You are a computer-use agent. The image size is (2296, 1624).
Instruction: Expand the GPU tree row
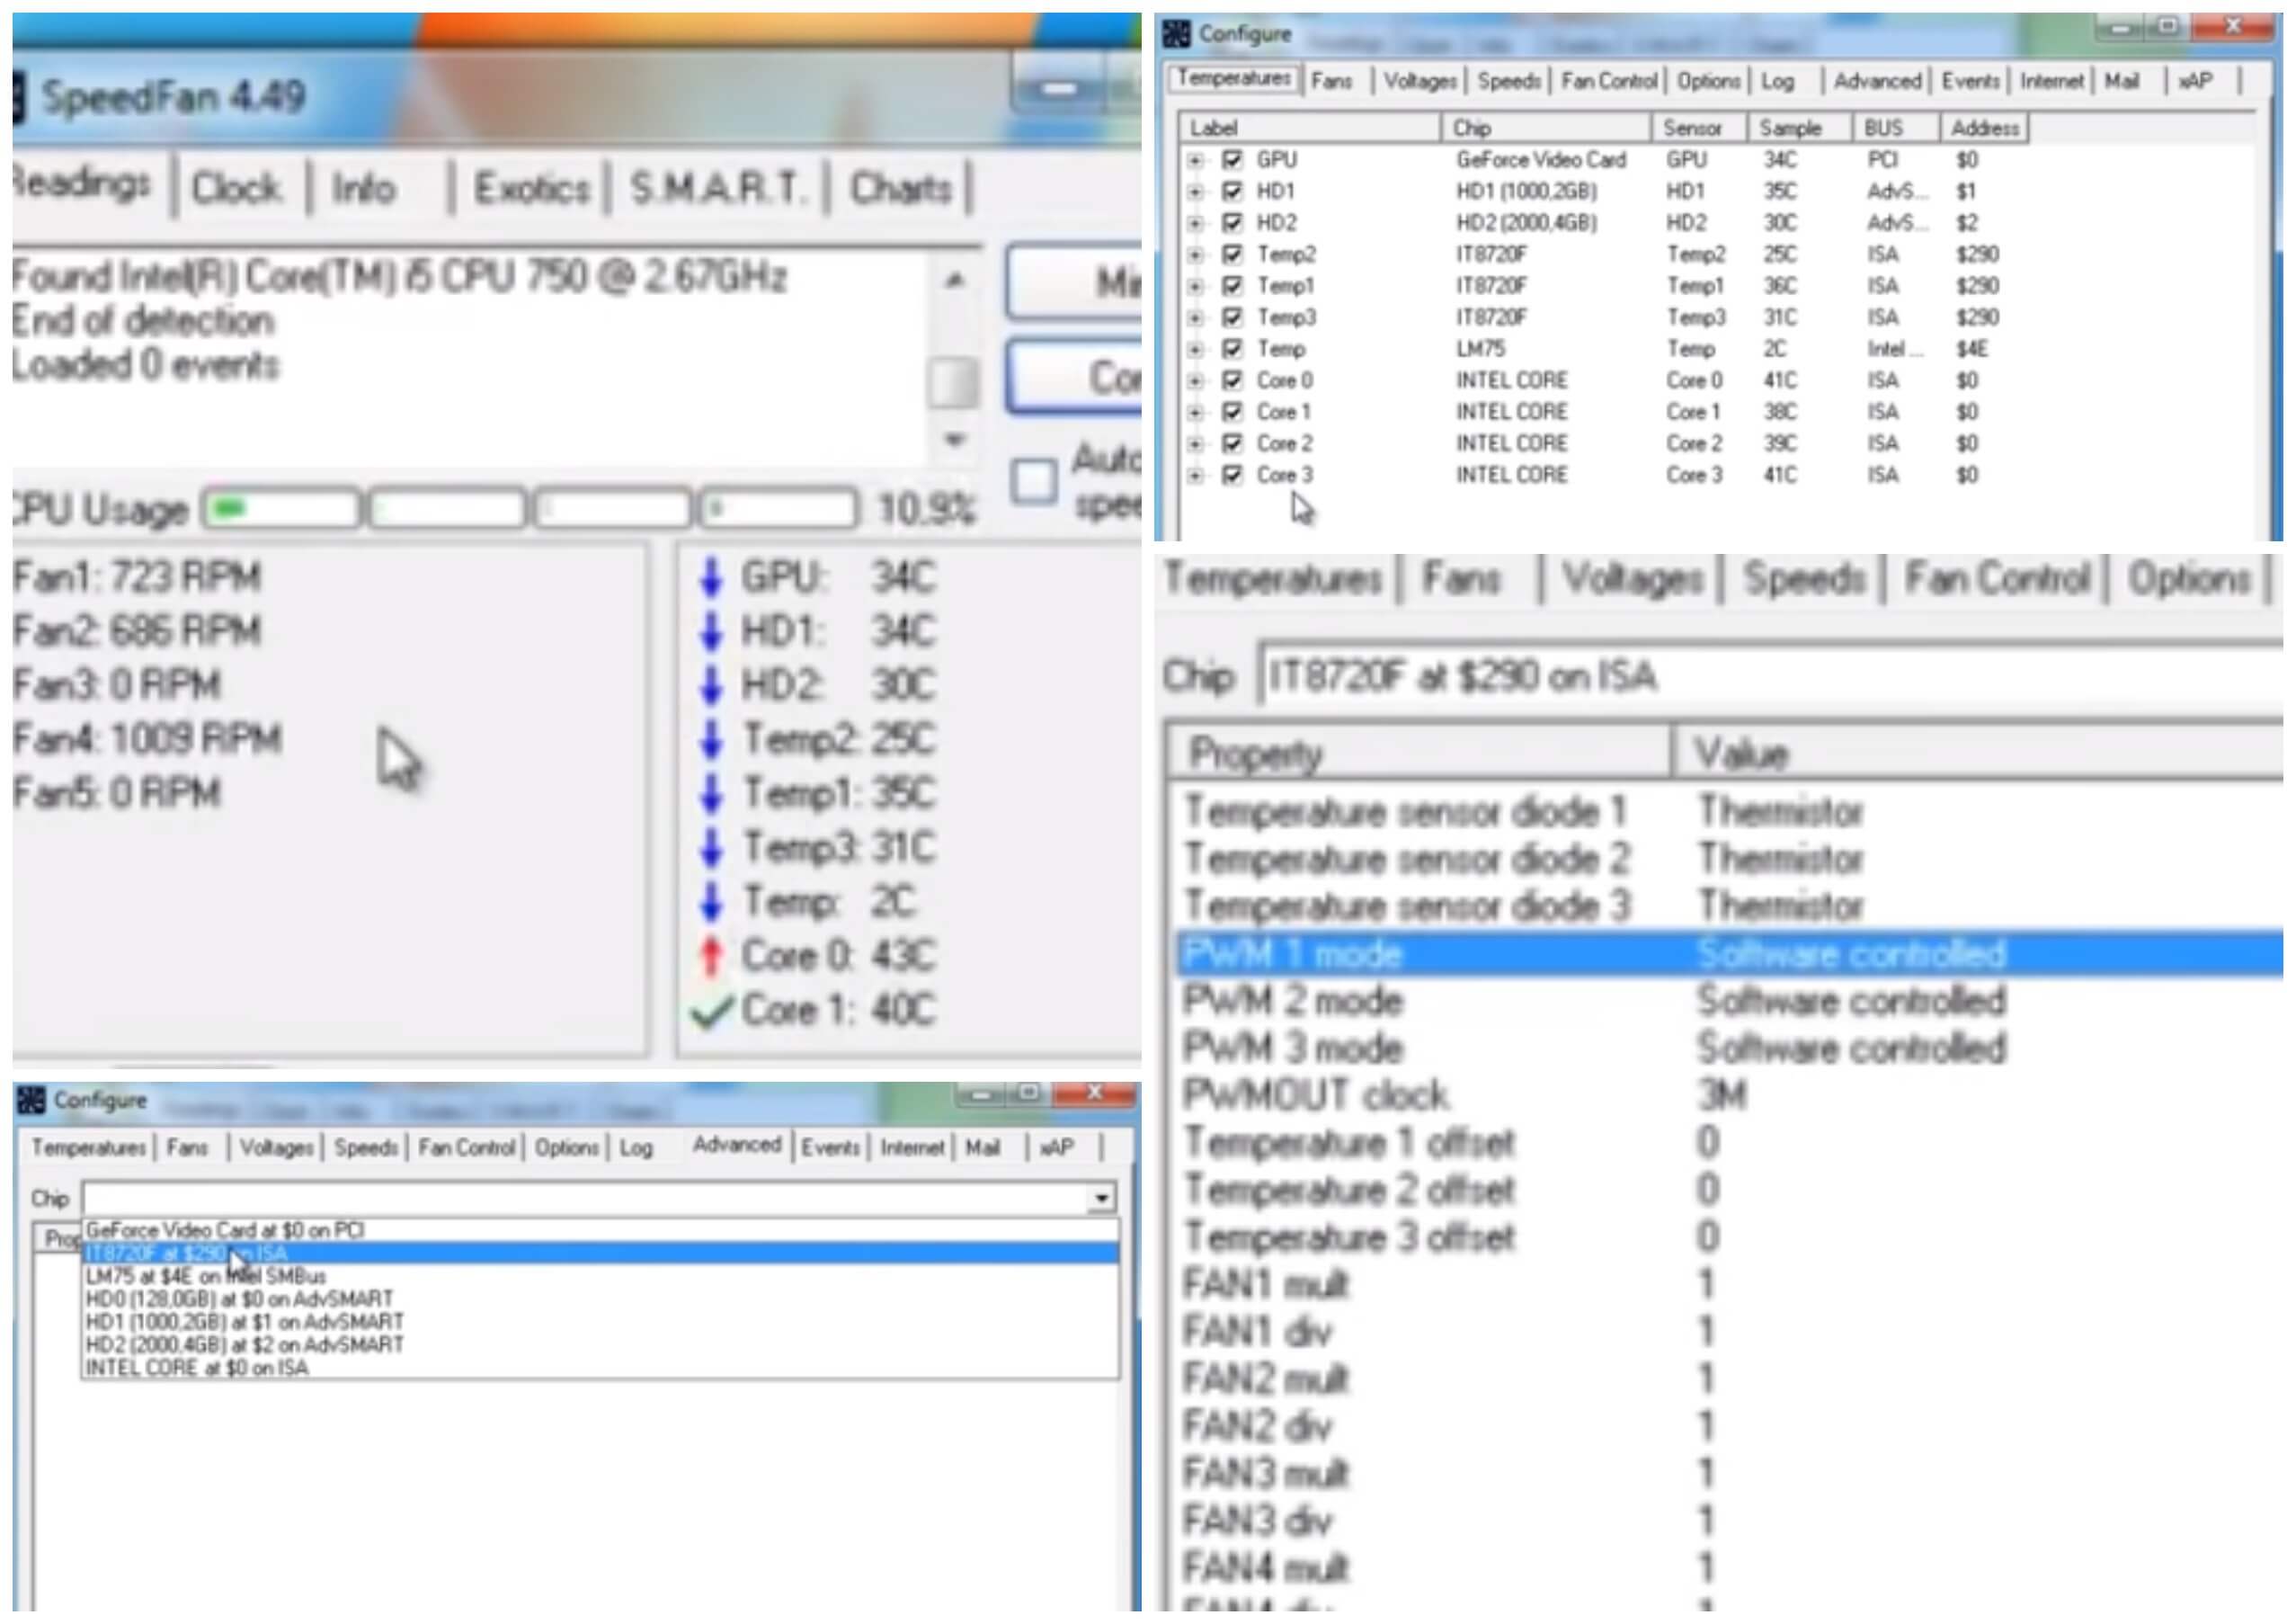1195,160
